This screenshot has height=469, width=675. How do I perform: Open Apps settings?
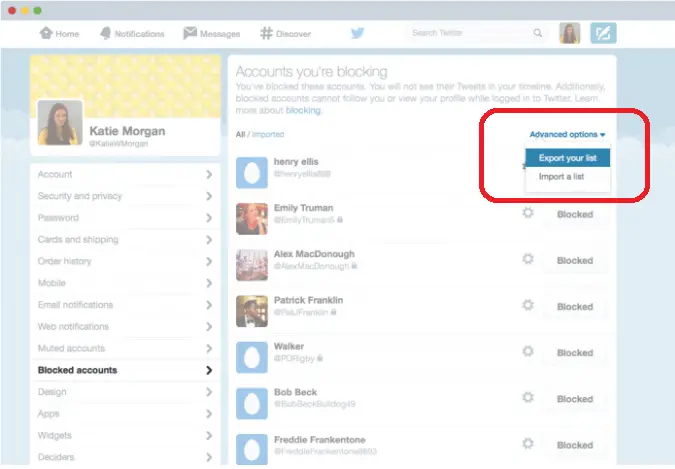[x=125, y=413]
